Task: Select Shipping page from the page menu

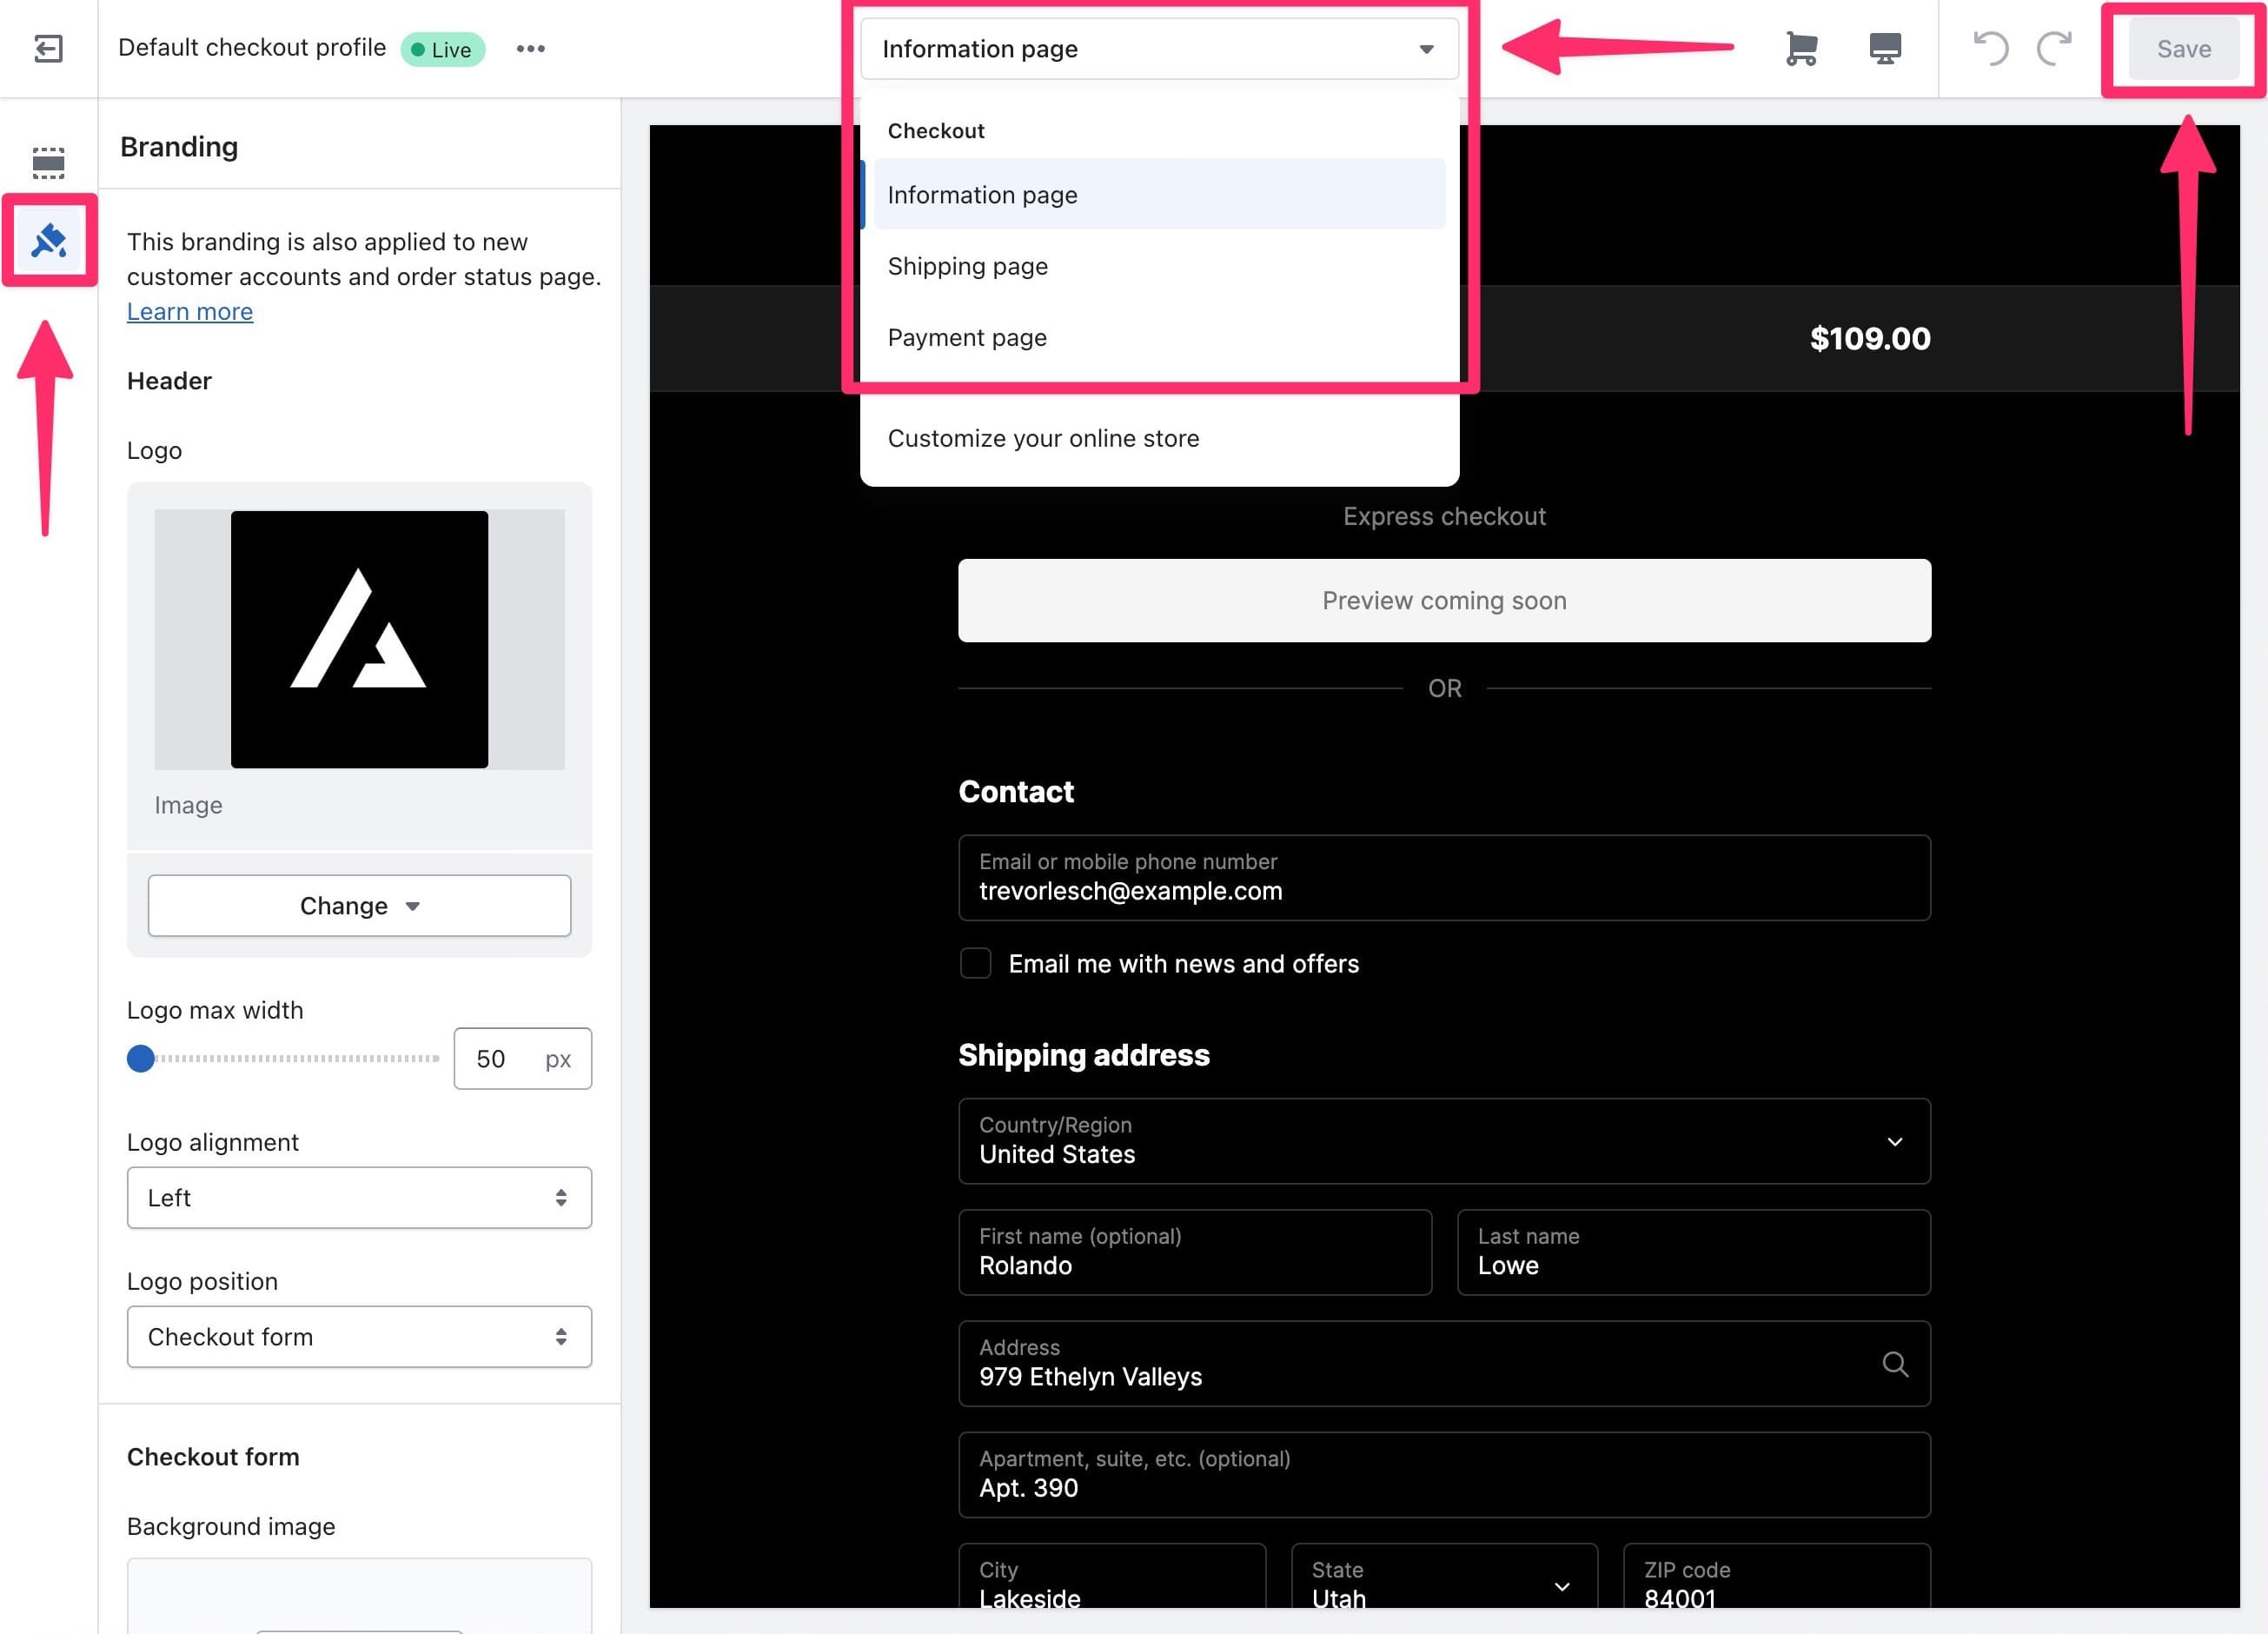Action: pyautogui.click(x=967, y=265)
